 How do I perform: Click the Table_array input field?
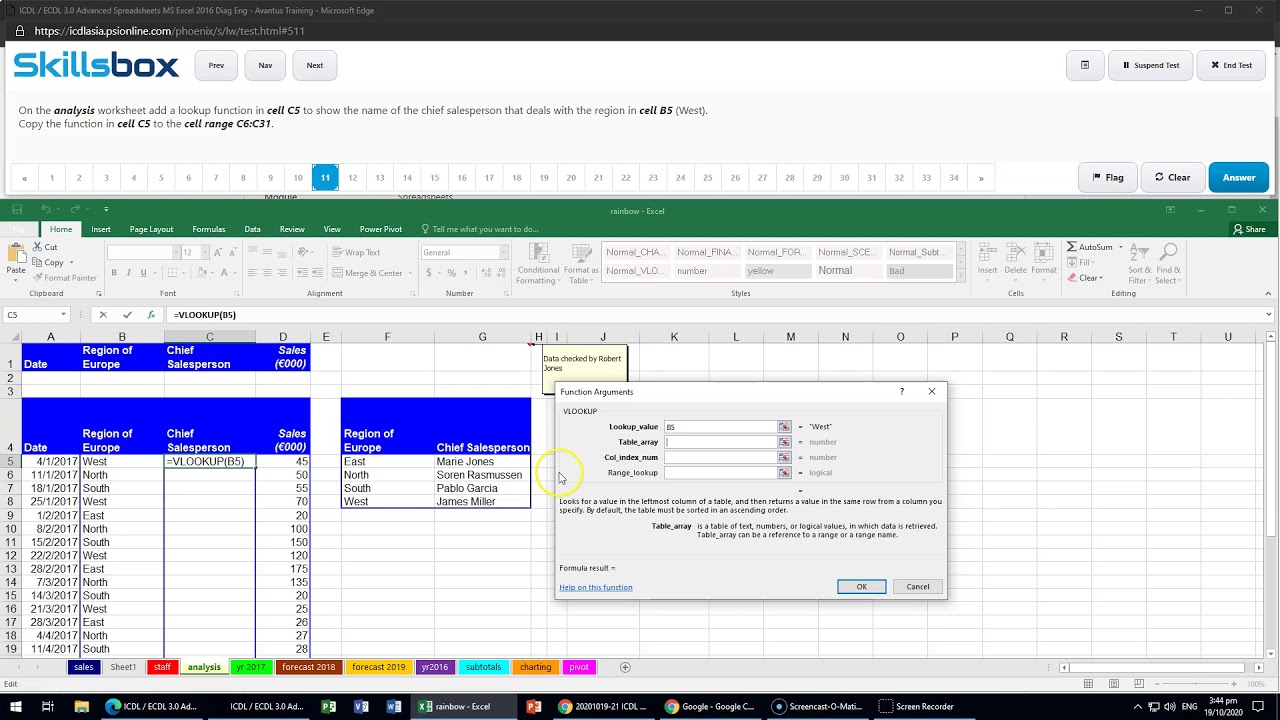(720, 442)
